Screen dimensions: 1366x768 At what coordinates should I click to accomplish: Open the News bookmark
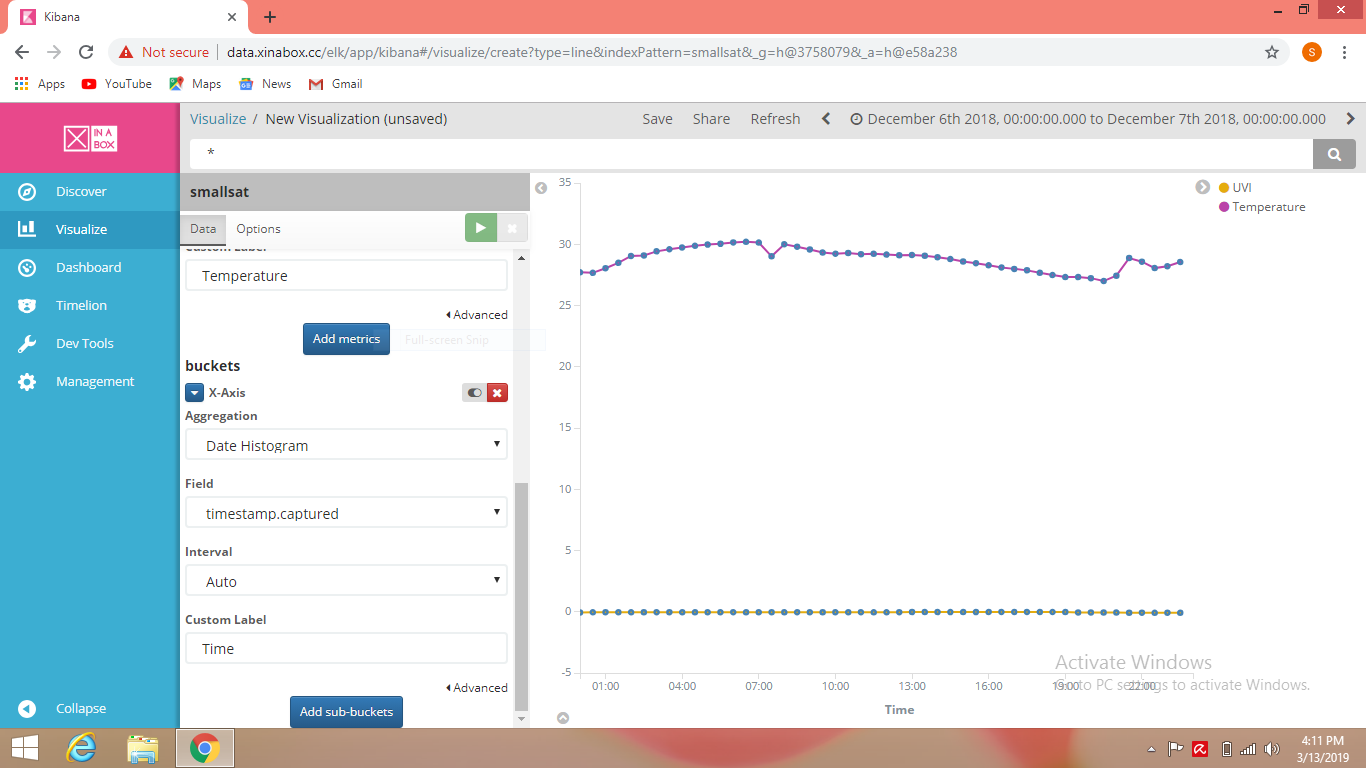pos(265,84)
